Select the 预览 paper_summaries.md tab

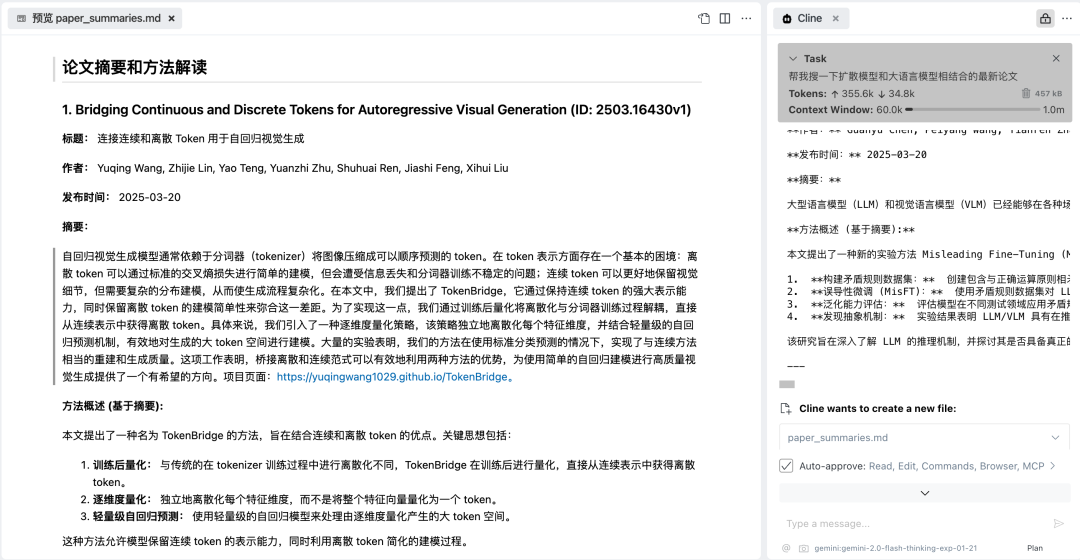pos(95,19)
